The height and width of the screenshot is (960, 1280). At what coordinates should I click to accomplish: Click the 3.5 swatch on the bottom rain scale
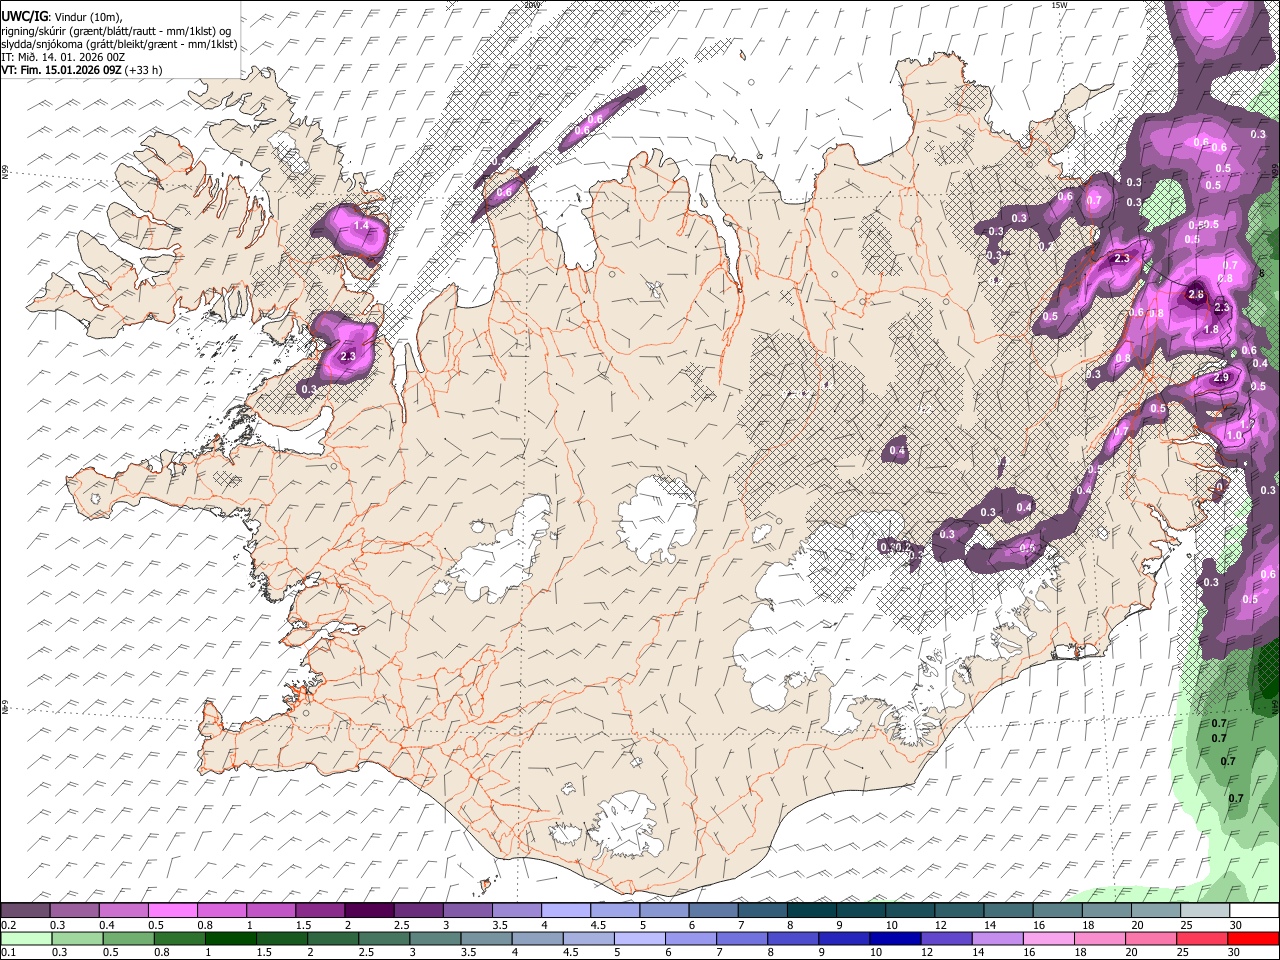coord(485,938)
